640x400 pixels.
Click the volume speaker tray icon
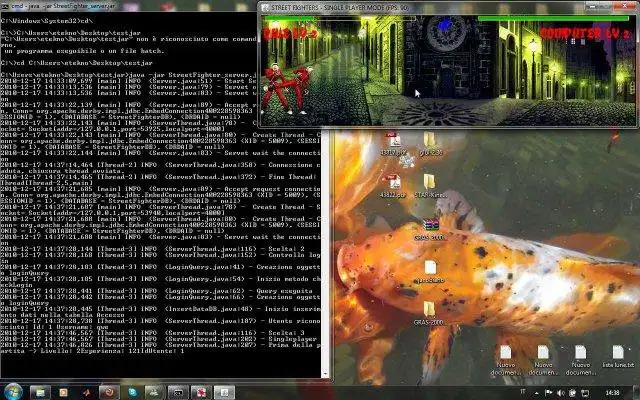(560, 393)
